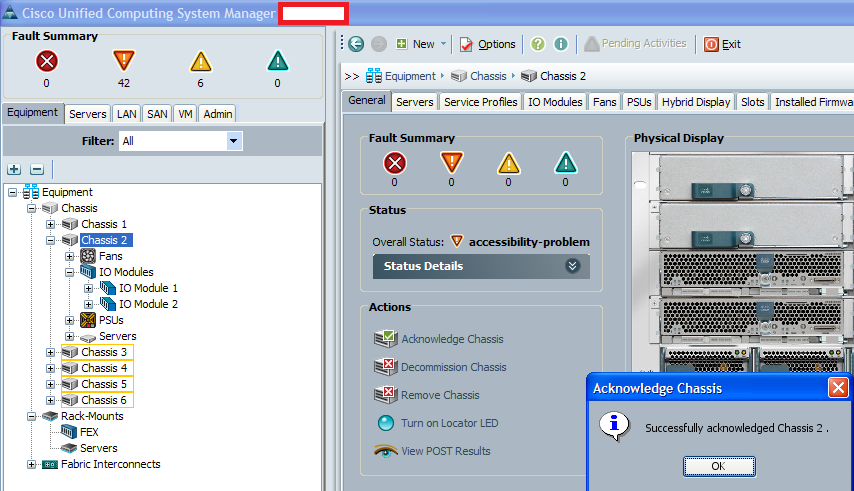Click the Collapse All minus icon above the tree

click(36, 169)
